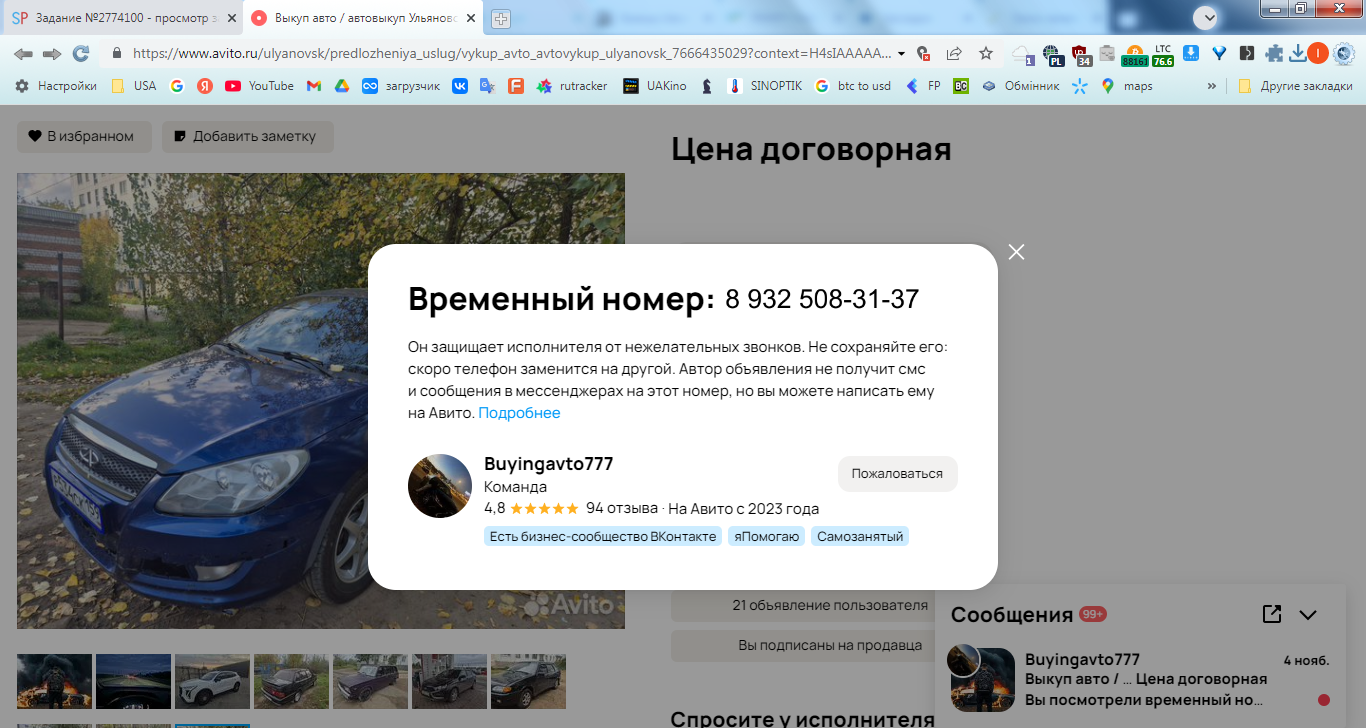
Task: Open the PL globe proxy extension
Action: pos(1052,55)
